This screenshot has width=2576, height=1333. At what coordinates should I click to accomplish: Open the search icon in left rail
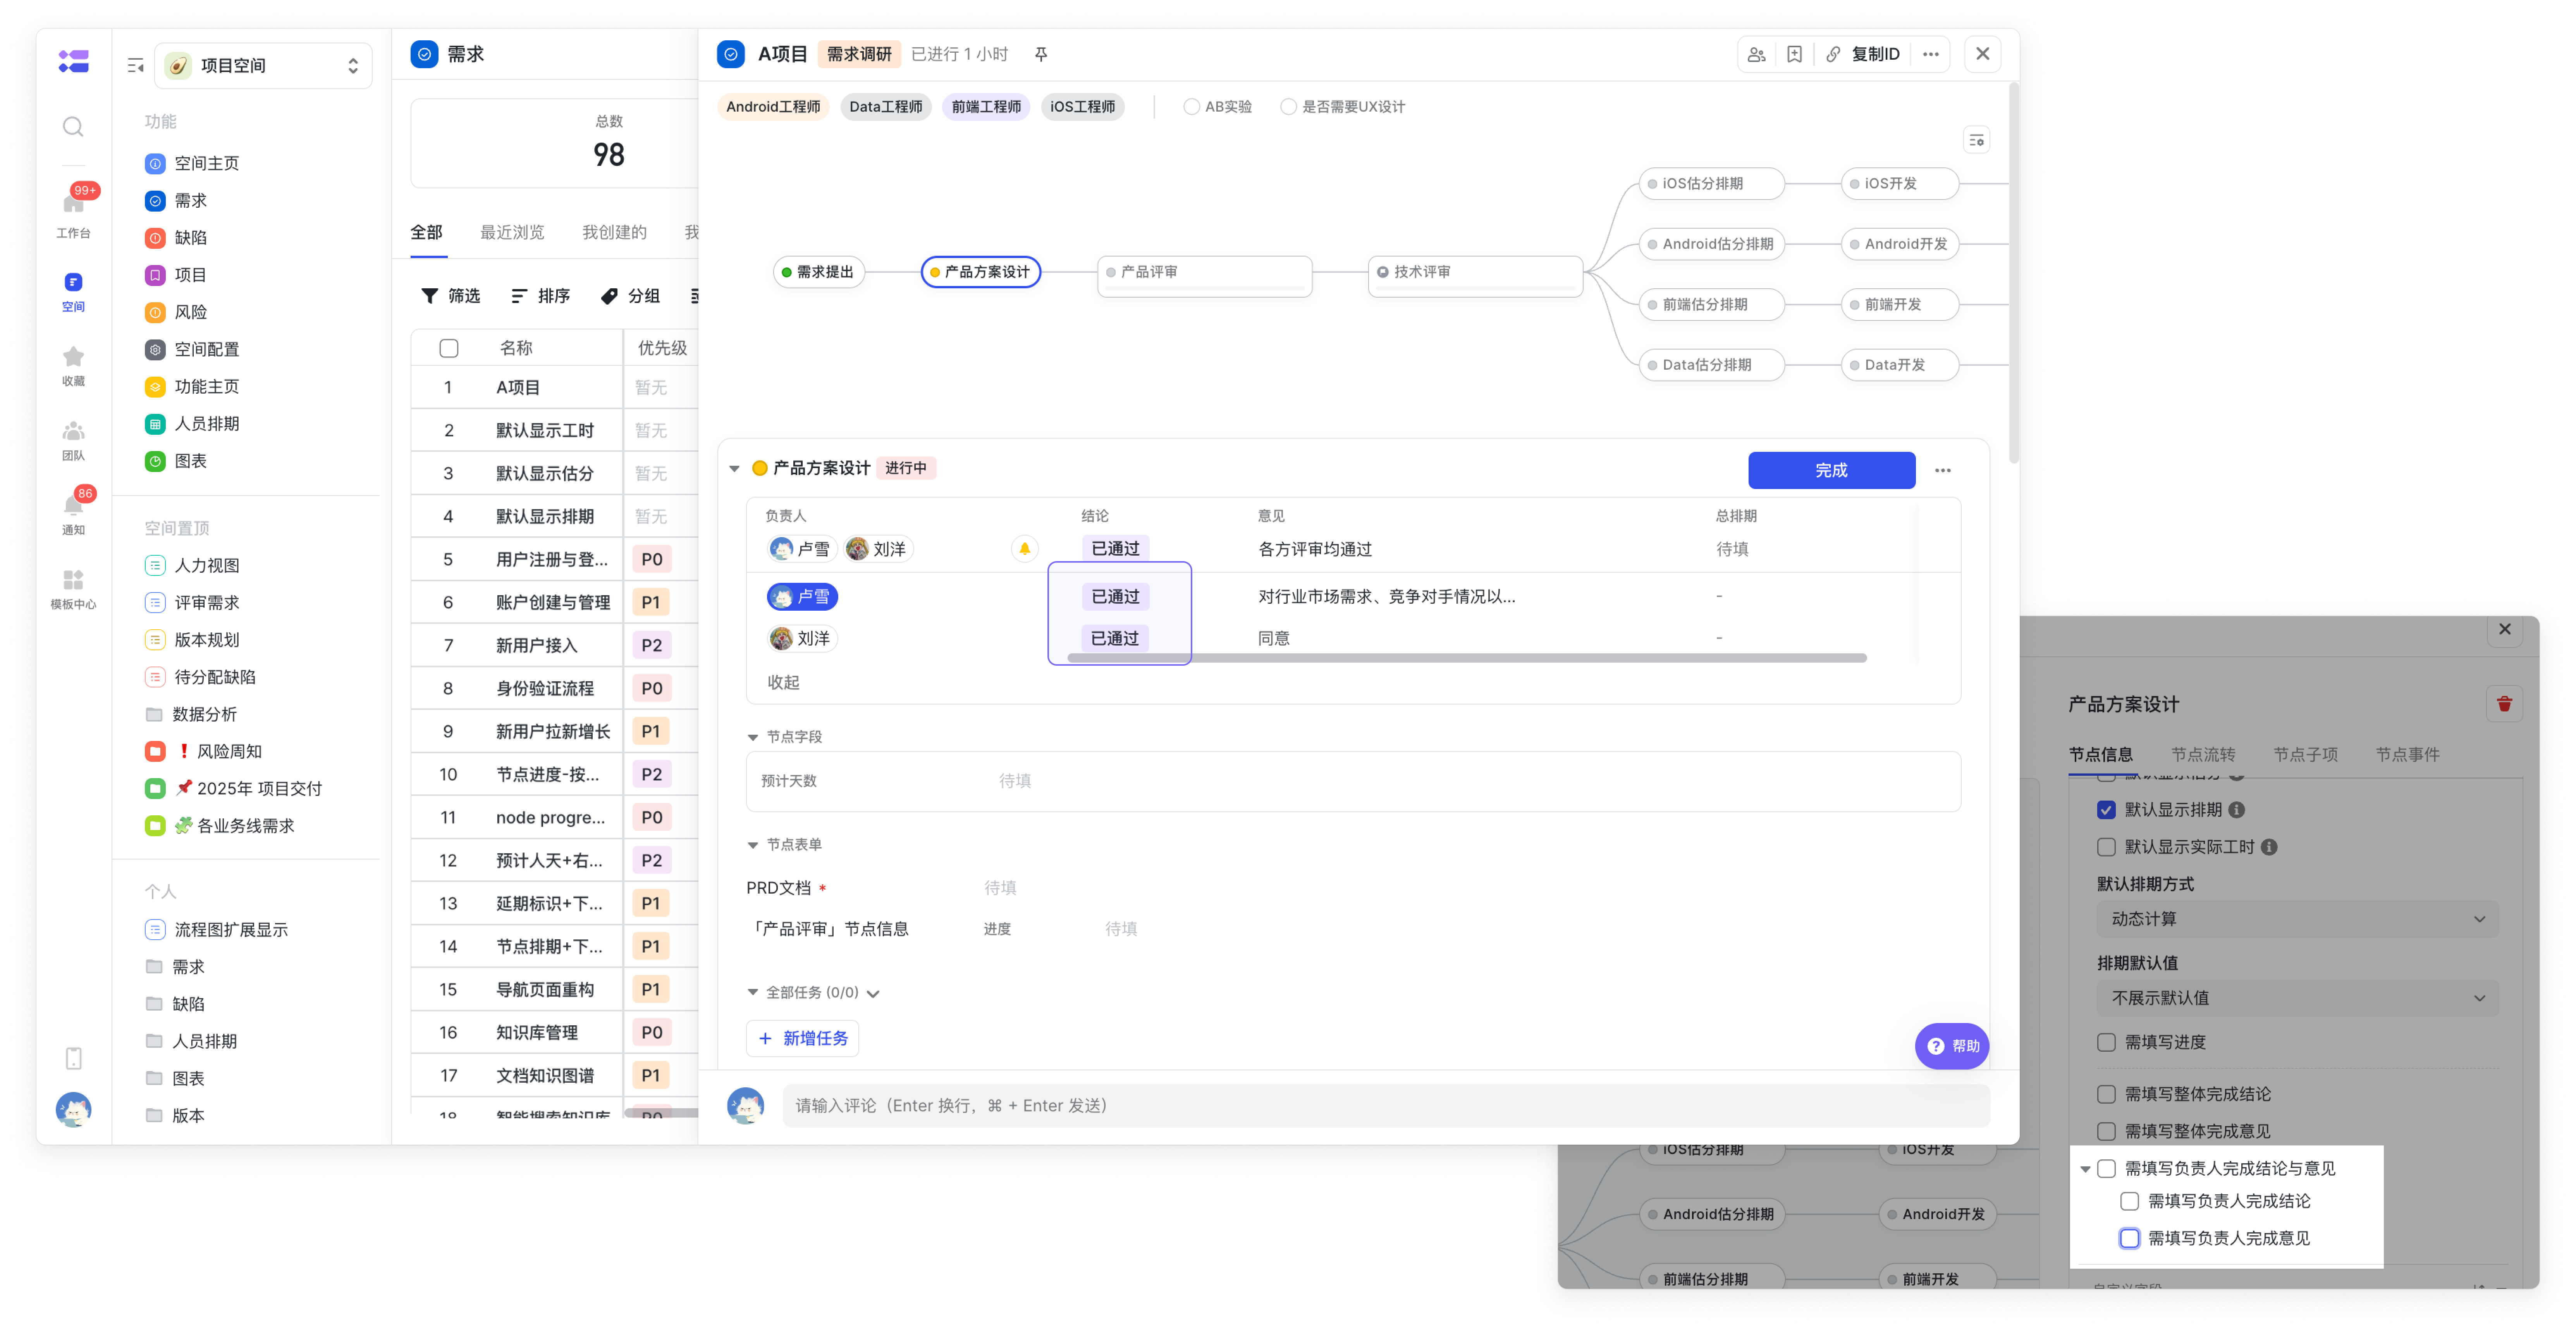[73, 127]
